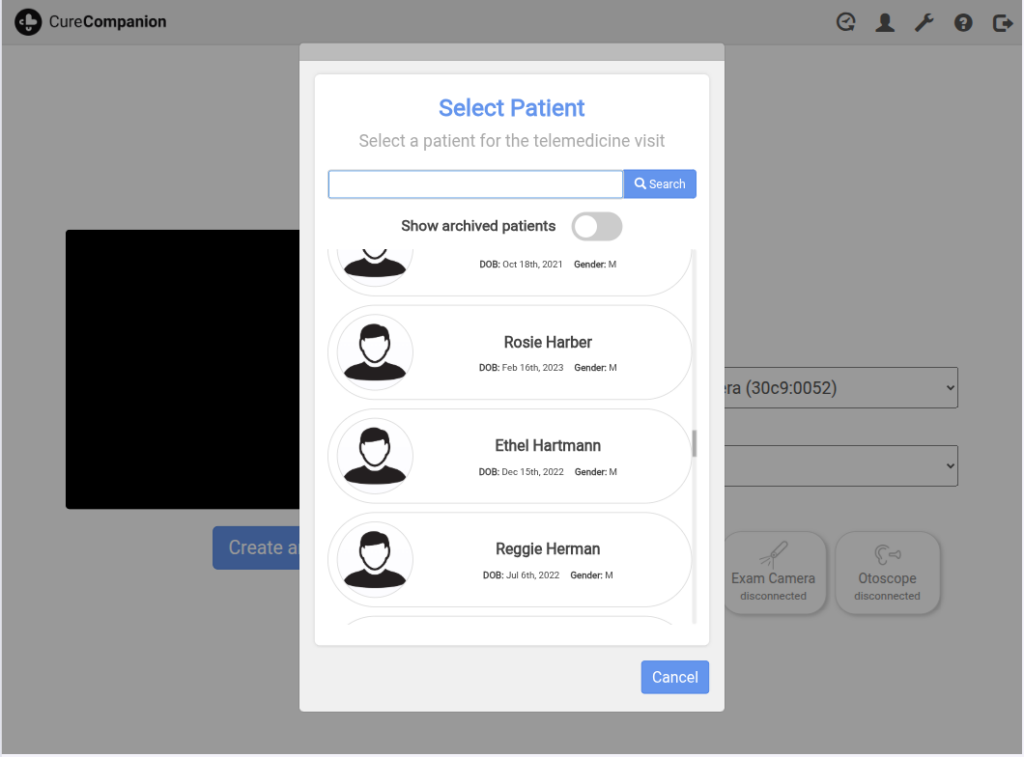
Task: Open the dashboard gauge icon in header
Action: coord(846,22)
